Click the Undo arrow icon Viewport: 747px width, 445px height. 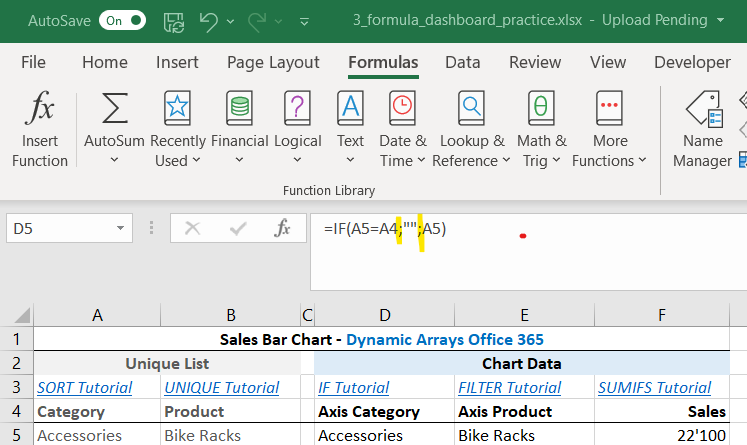[x=209, y=21]
